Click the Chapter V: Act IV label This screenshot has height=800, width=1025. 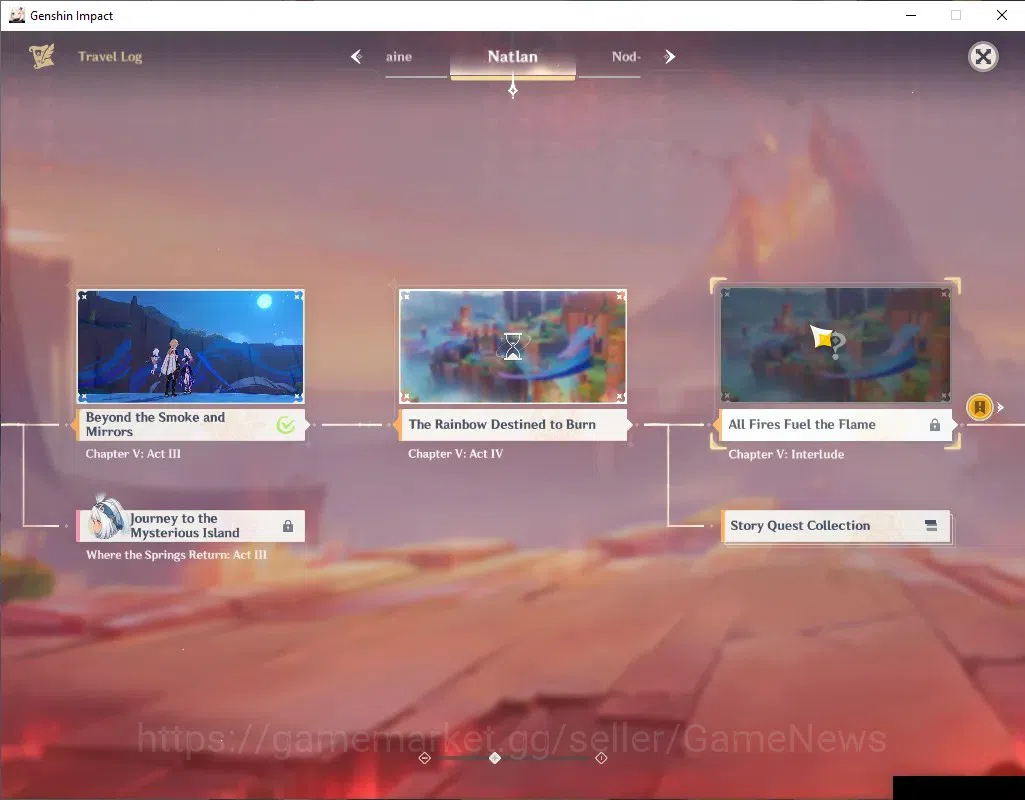(456, 454)
